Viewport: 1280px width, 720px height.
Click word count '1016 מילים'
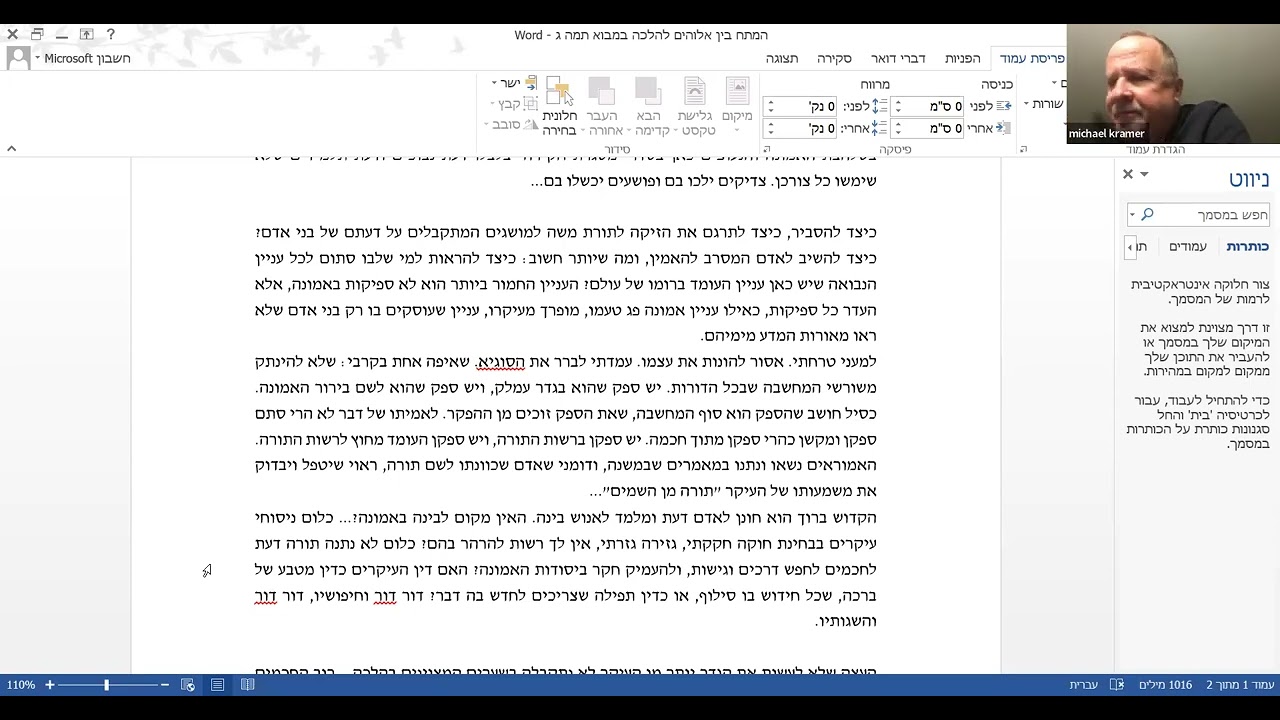pyautogui.click(x=1165, y=685)
